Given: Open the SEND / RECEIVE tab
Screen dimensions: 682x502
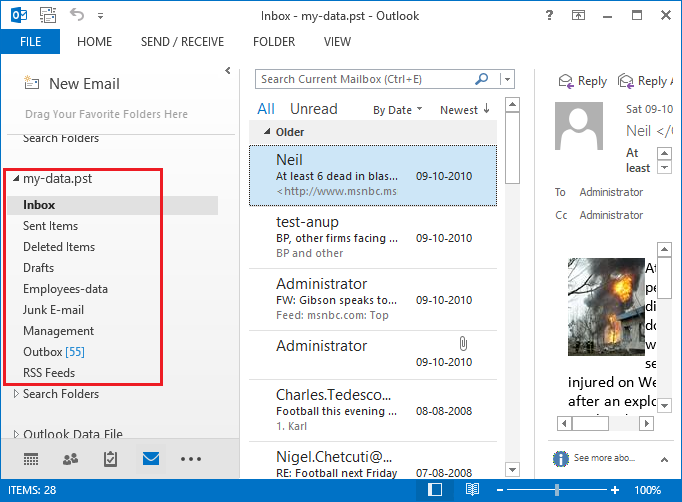Looking at the screenshot, I should click(x=182, y=42).
